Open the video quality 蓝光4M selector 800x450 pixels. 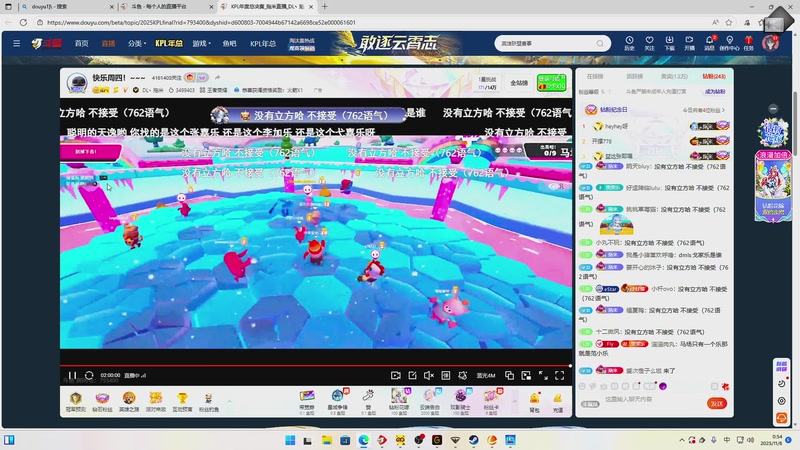tap(486, 376)
